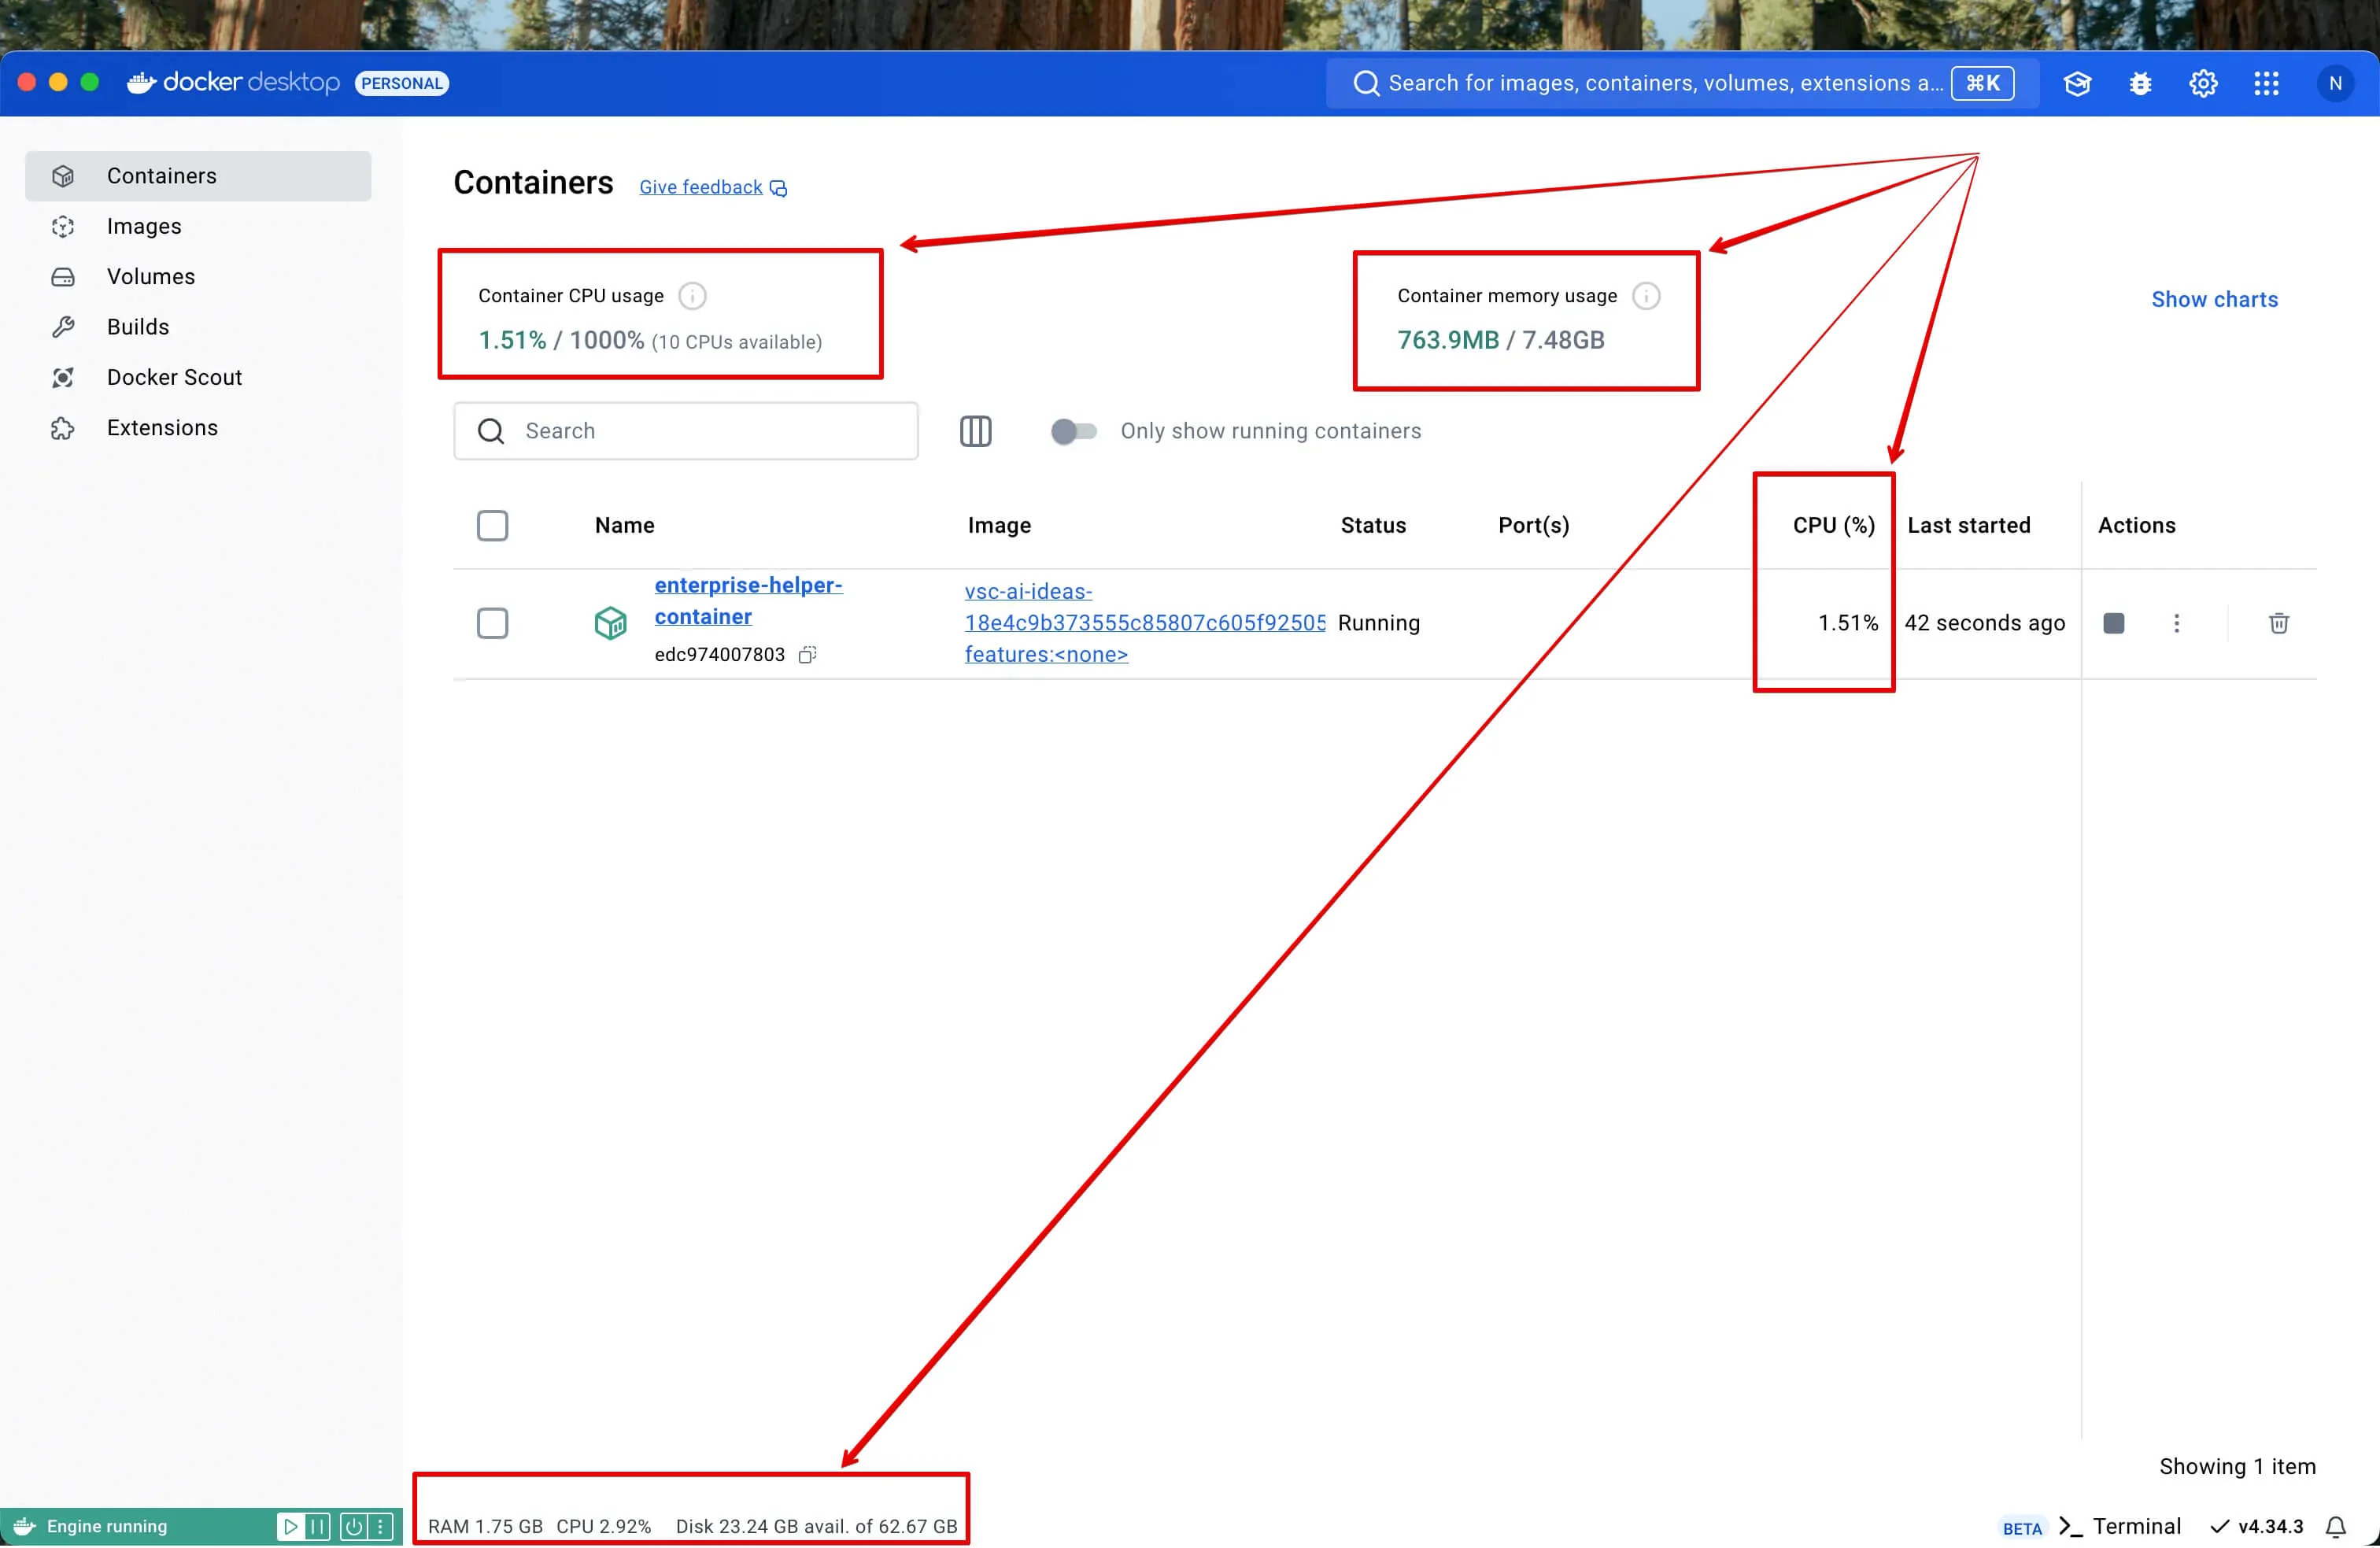Open the Learning center graduation cap icon
The width and height of the screenshot is (2380, 1548).
2077,83
